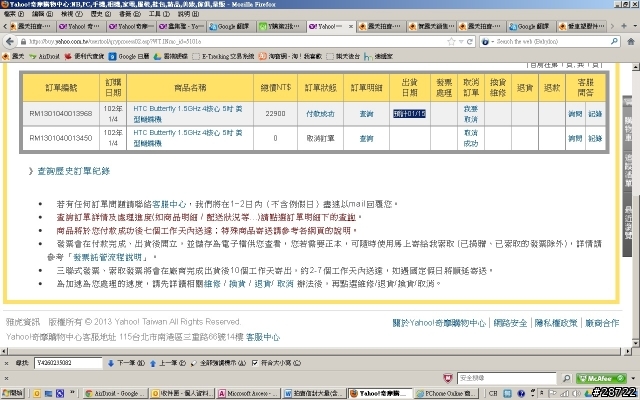Click 紀錄 for order RM1301040013450
Screen dimensions: 640x400
595,139
